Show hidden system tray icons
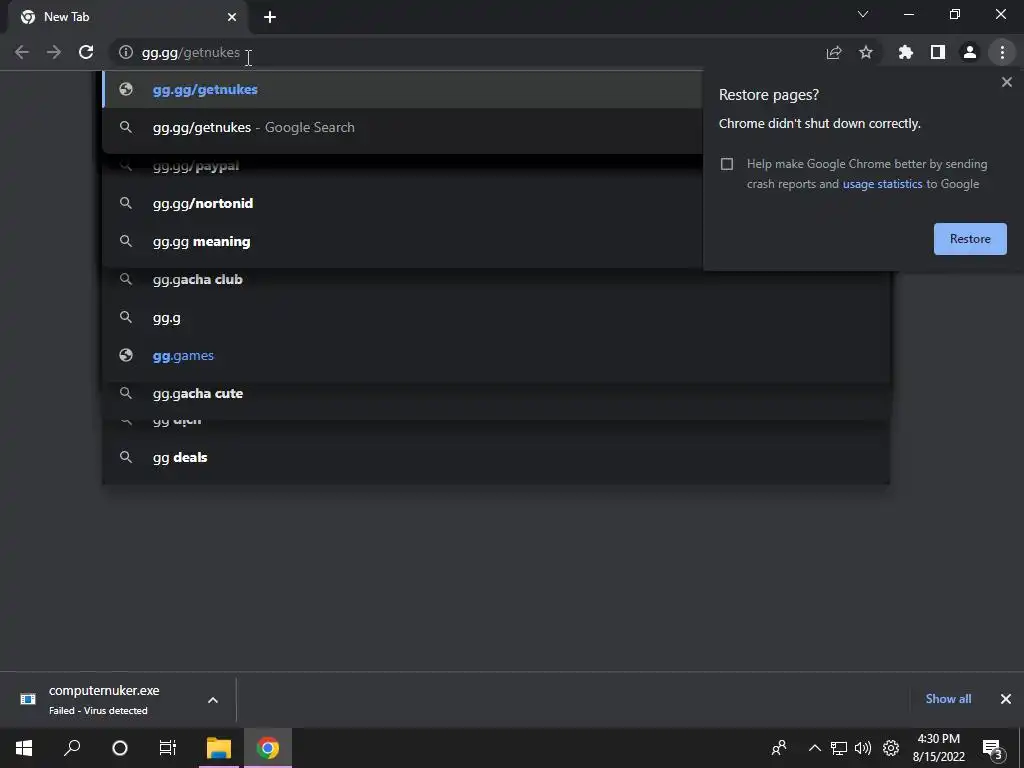1024x768 pixels. pyautogui.click(x=814, y=748)
